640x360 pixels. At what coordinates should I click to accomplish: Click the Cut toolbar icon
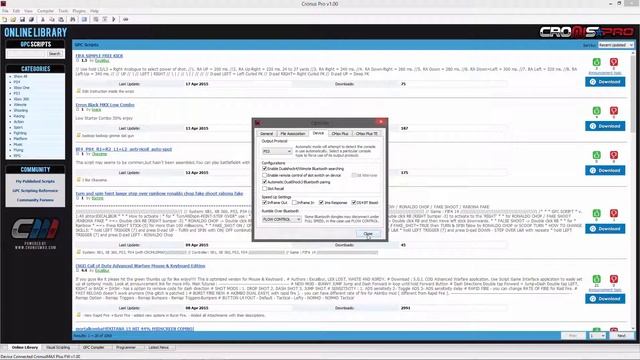tap(43, 19)
